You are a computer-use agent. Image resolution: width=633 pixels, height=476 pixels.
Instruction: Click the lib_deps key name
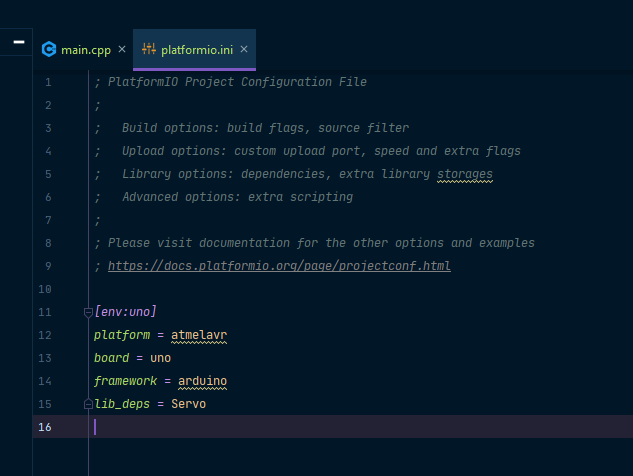pos(122,404)
